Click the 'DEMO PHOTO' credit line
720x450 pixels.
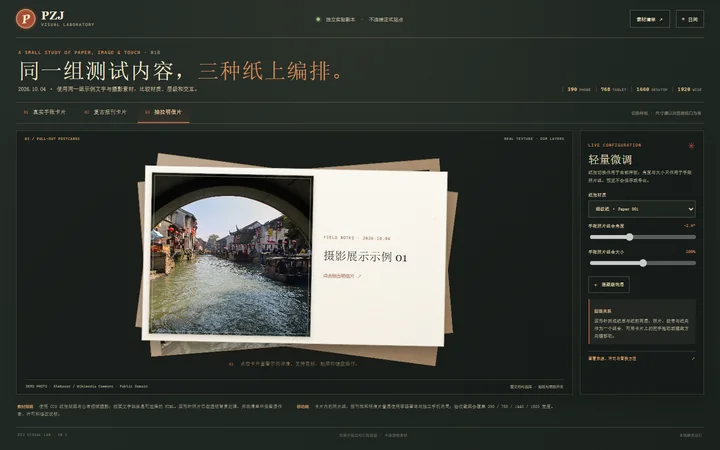coord(86,387)
